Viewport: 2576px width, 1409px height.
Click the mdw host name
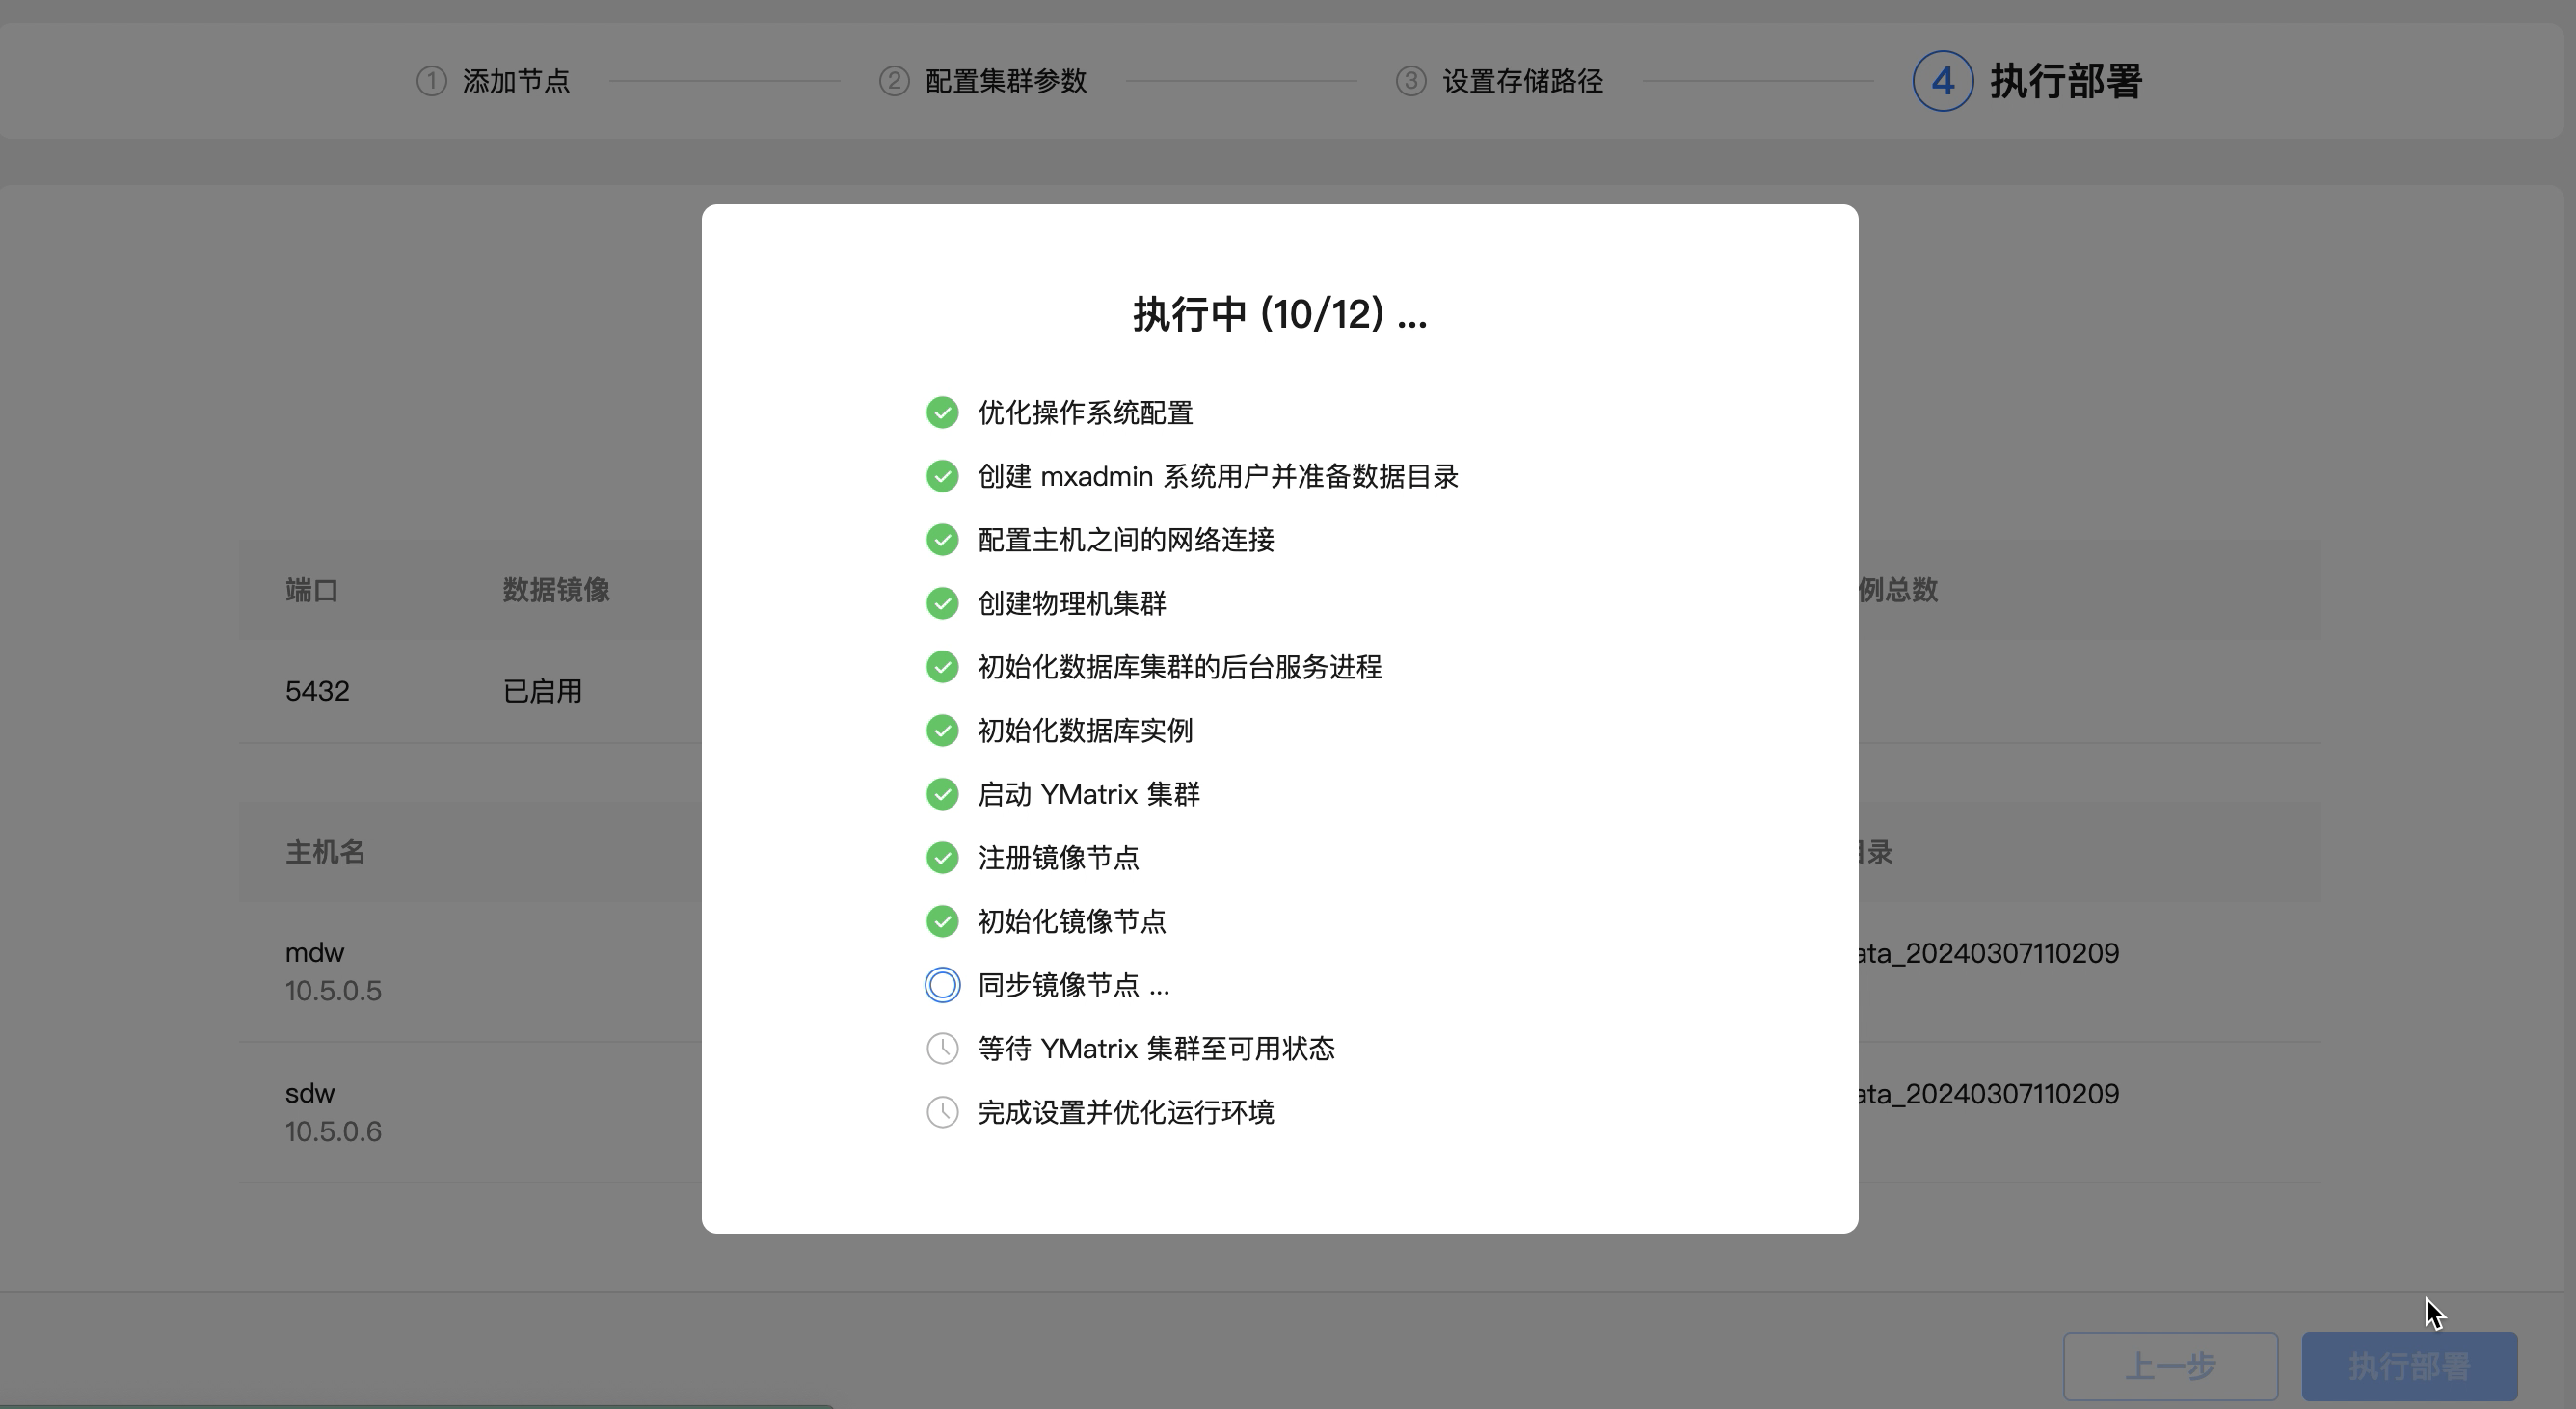point(315,952)
